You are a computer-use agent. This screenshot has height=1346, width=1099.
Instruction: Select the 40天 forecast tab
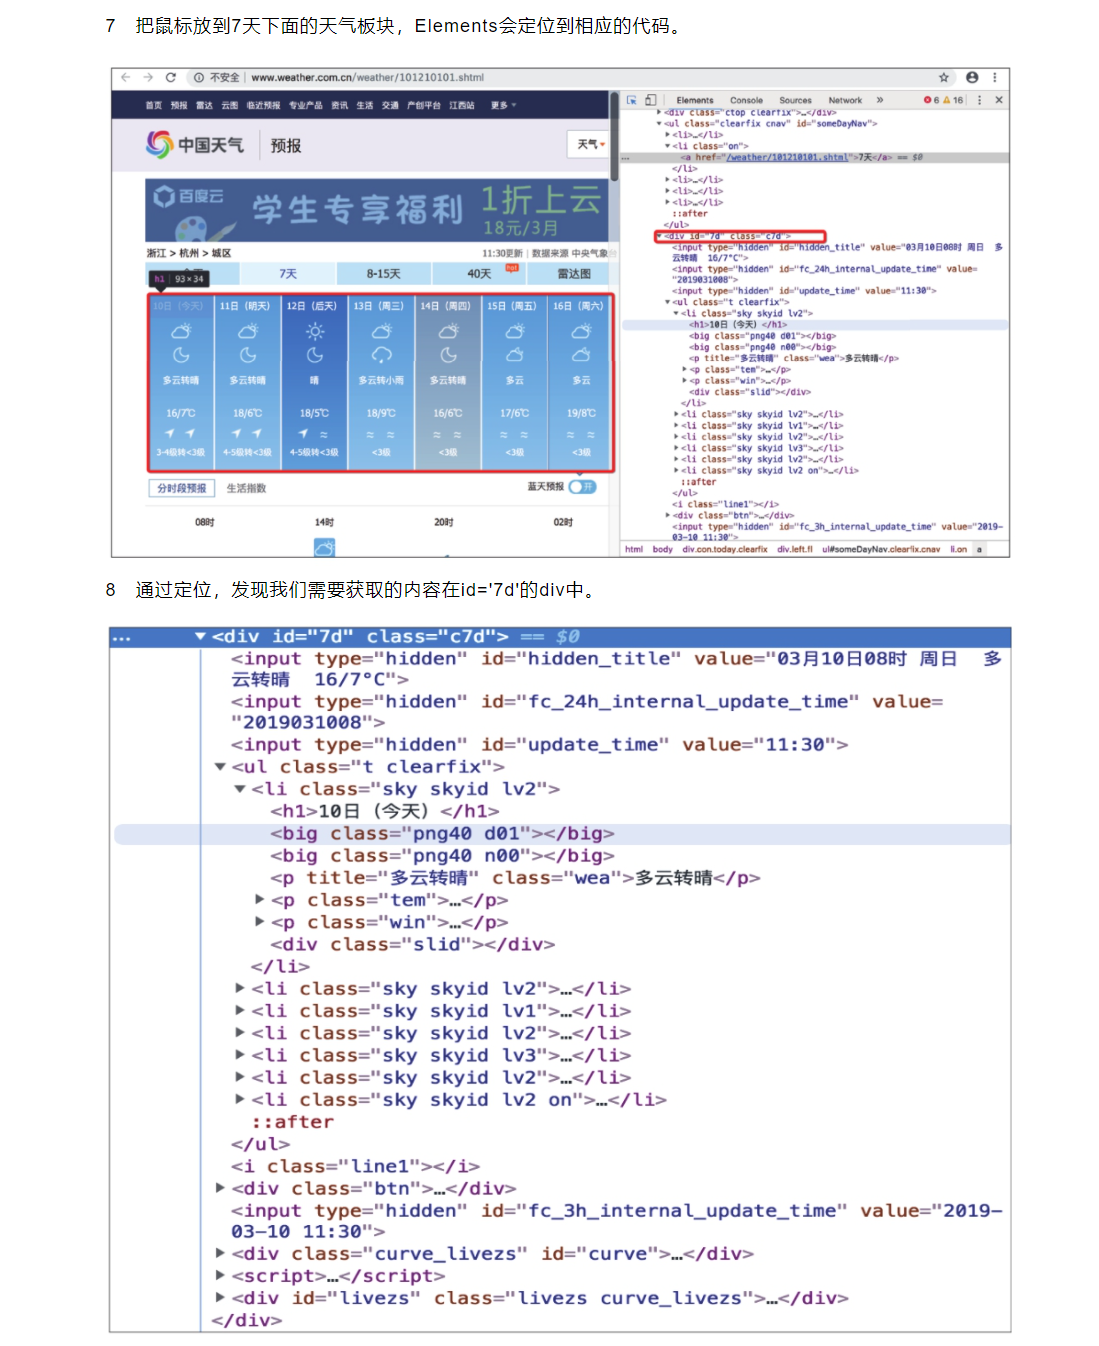pyautogui.click(x=480, y=274)
